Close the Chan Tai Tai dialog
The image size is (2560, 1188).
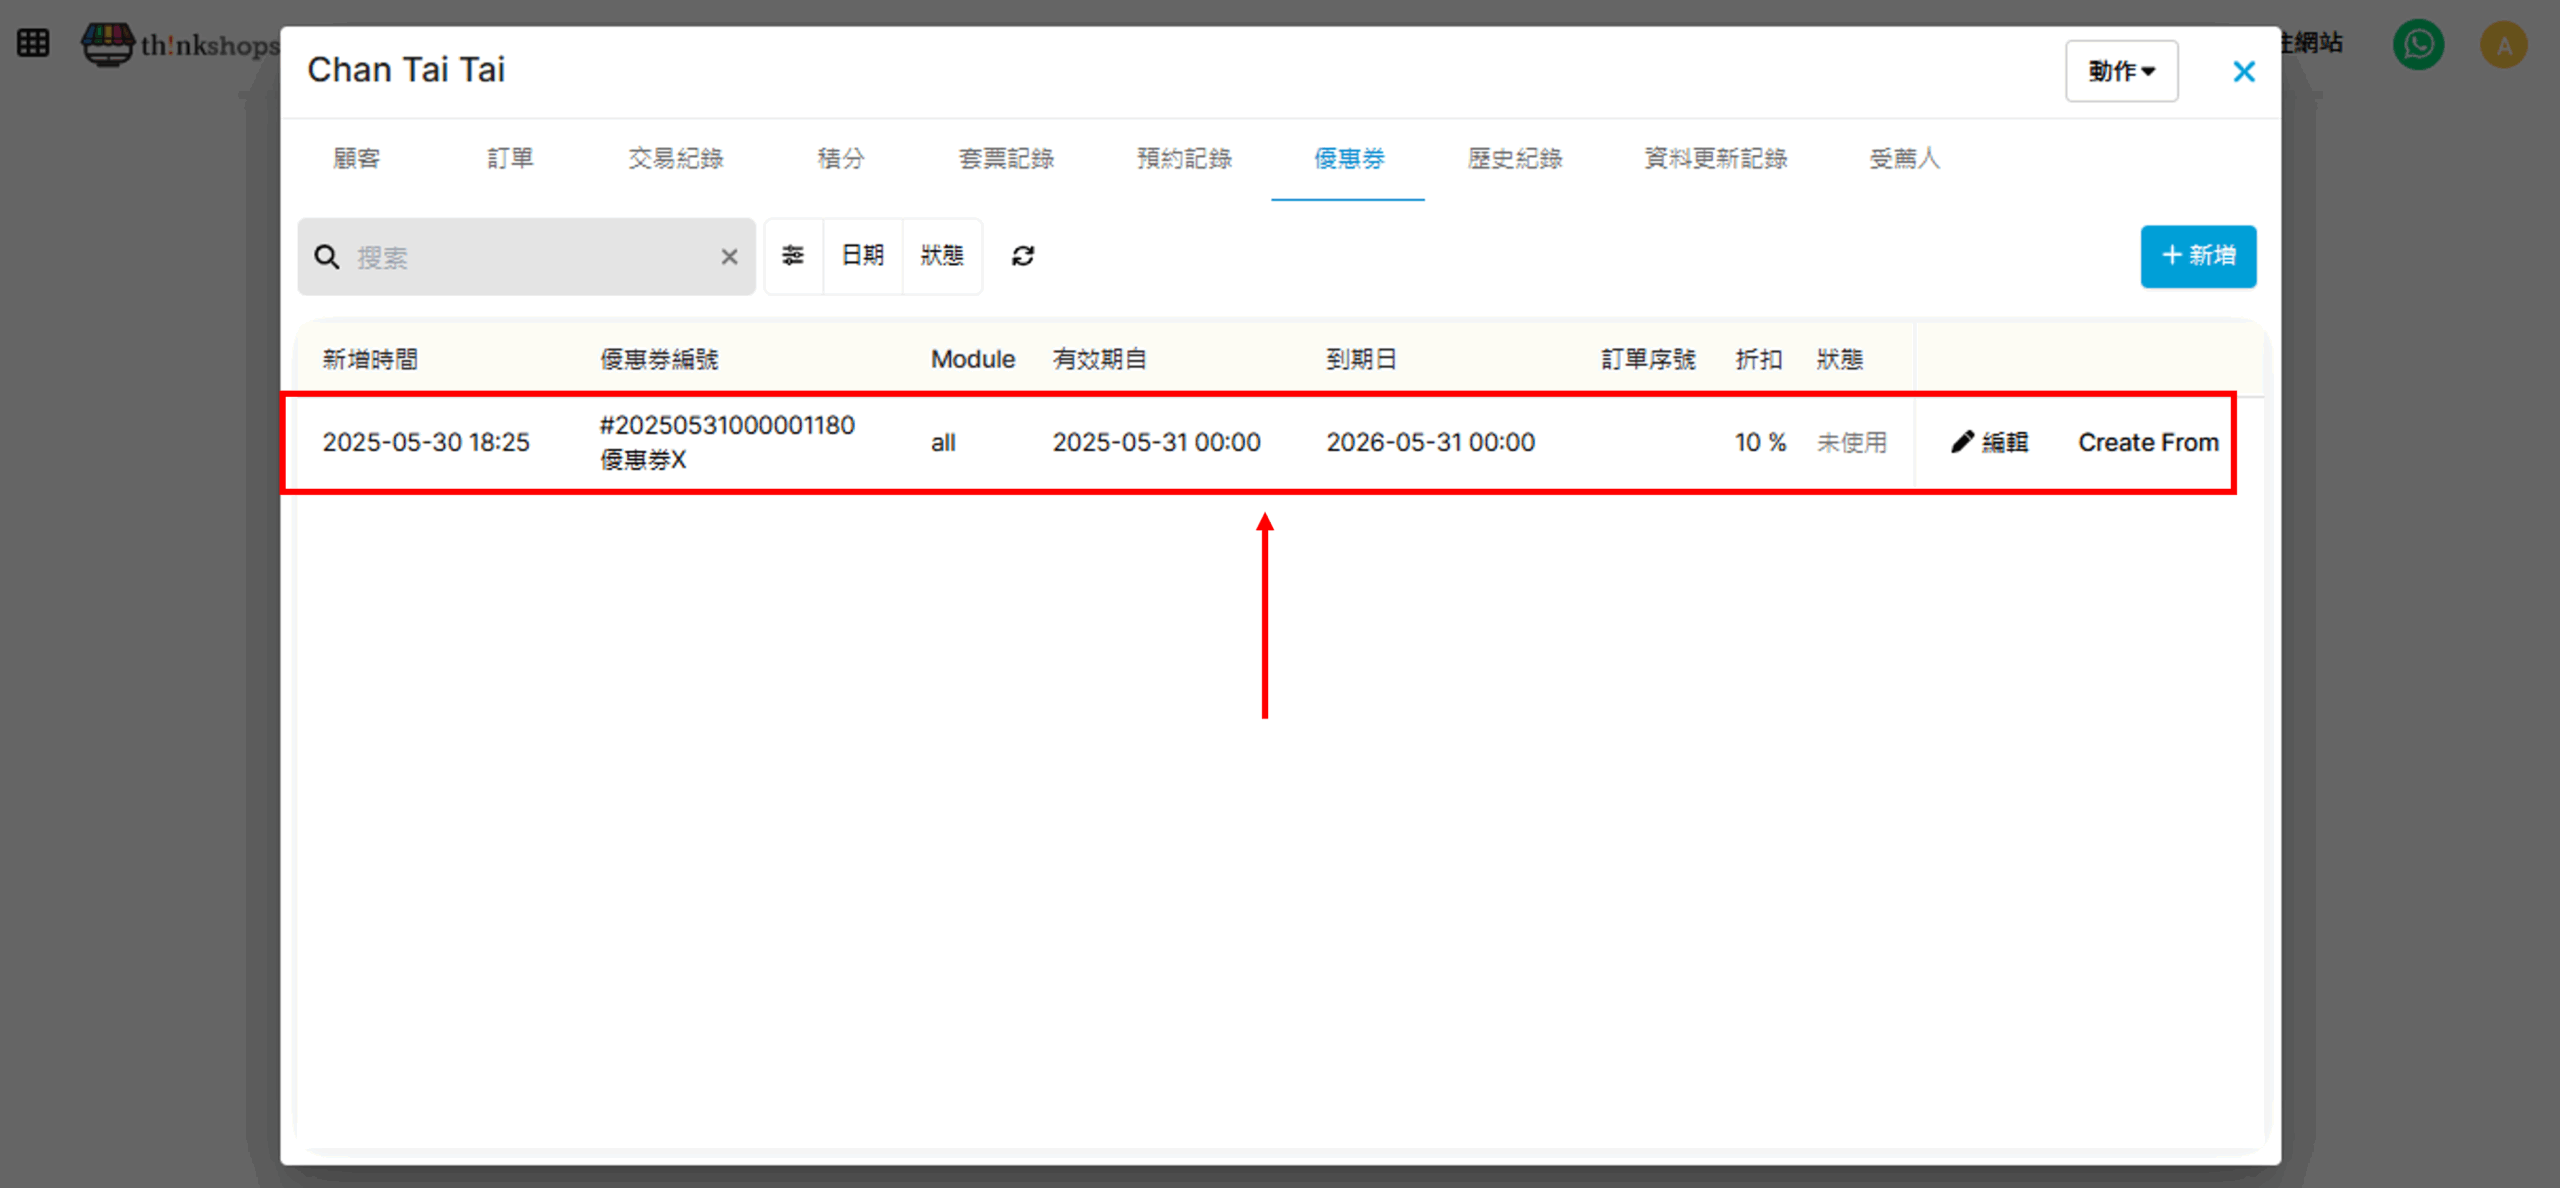(x=2243, y=72)
